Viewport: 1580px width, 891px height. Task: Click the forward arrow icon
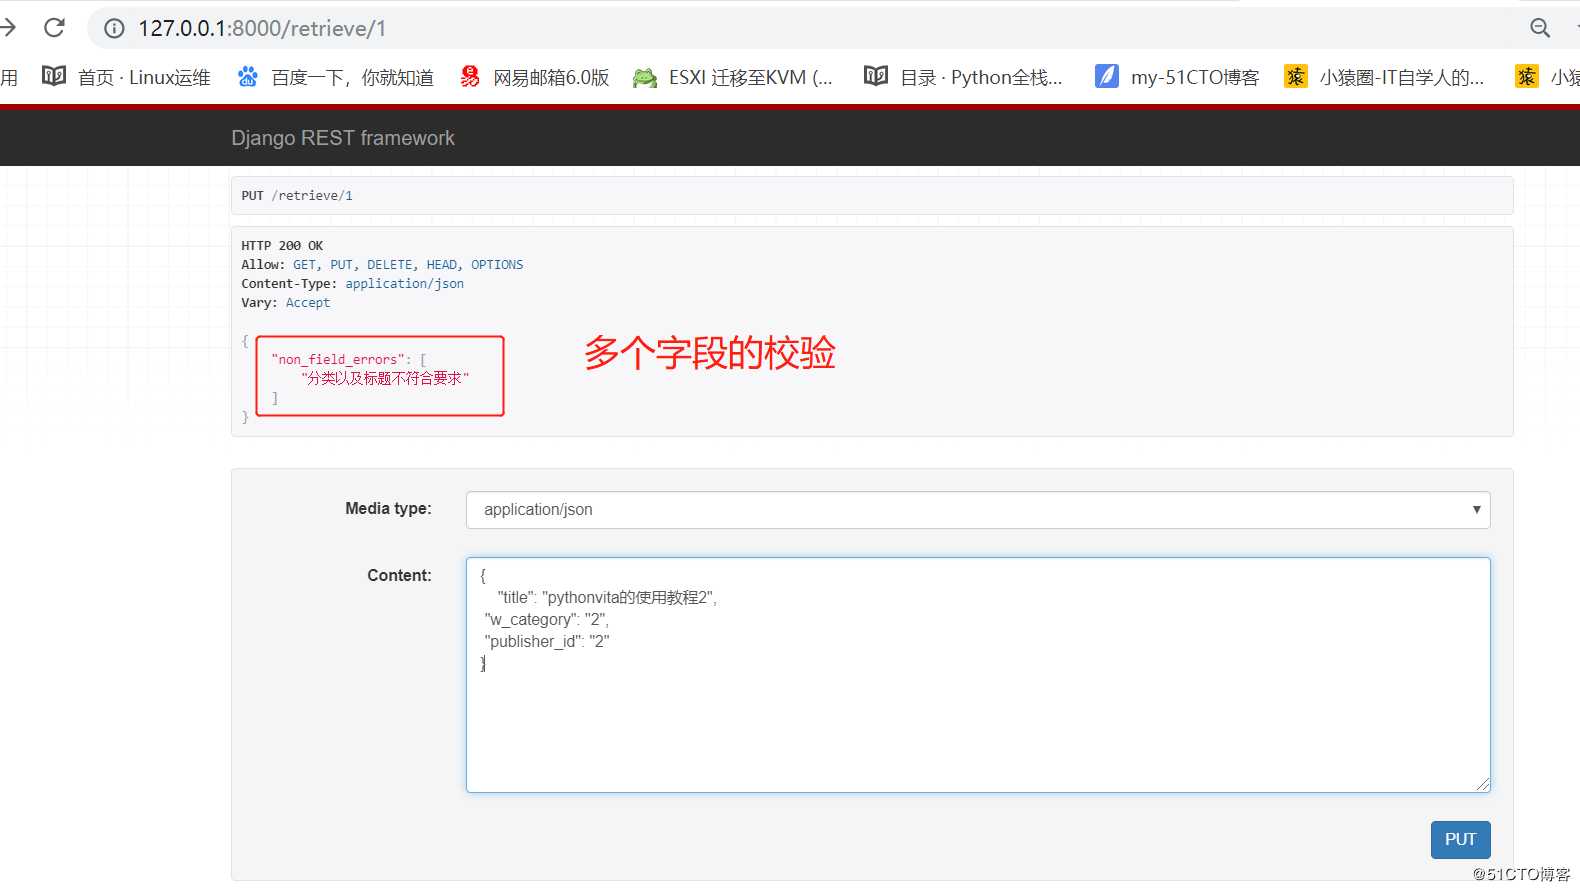click(8, 28)
